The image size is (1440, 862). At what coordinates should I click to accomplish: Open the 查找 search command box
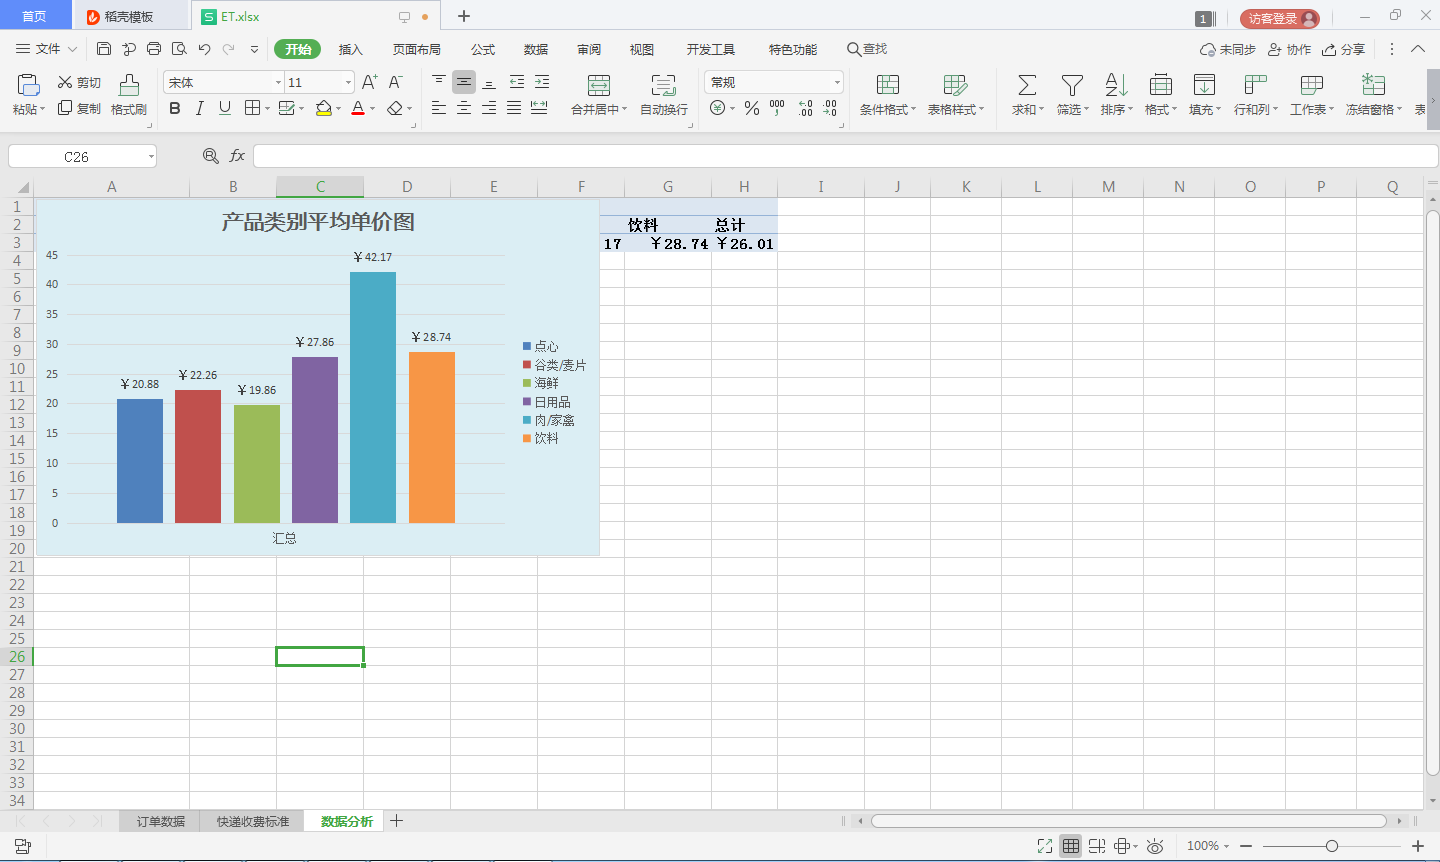(867, 49)
